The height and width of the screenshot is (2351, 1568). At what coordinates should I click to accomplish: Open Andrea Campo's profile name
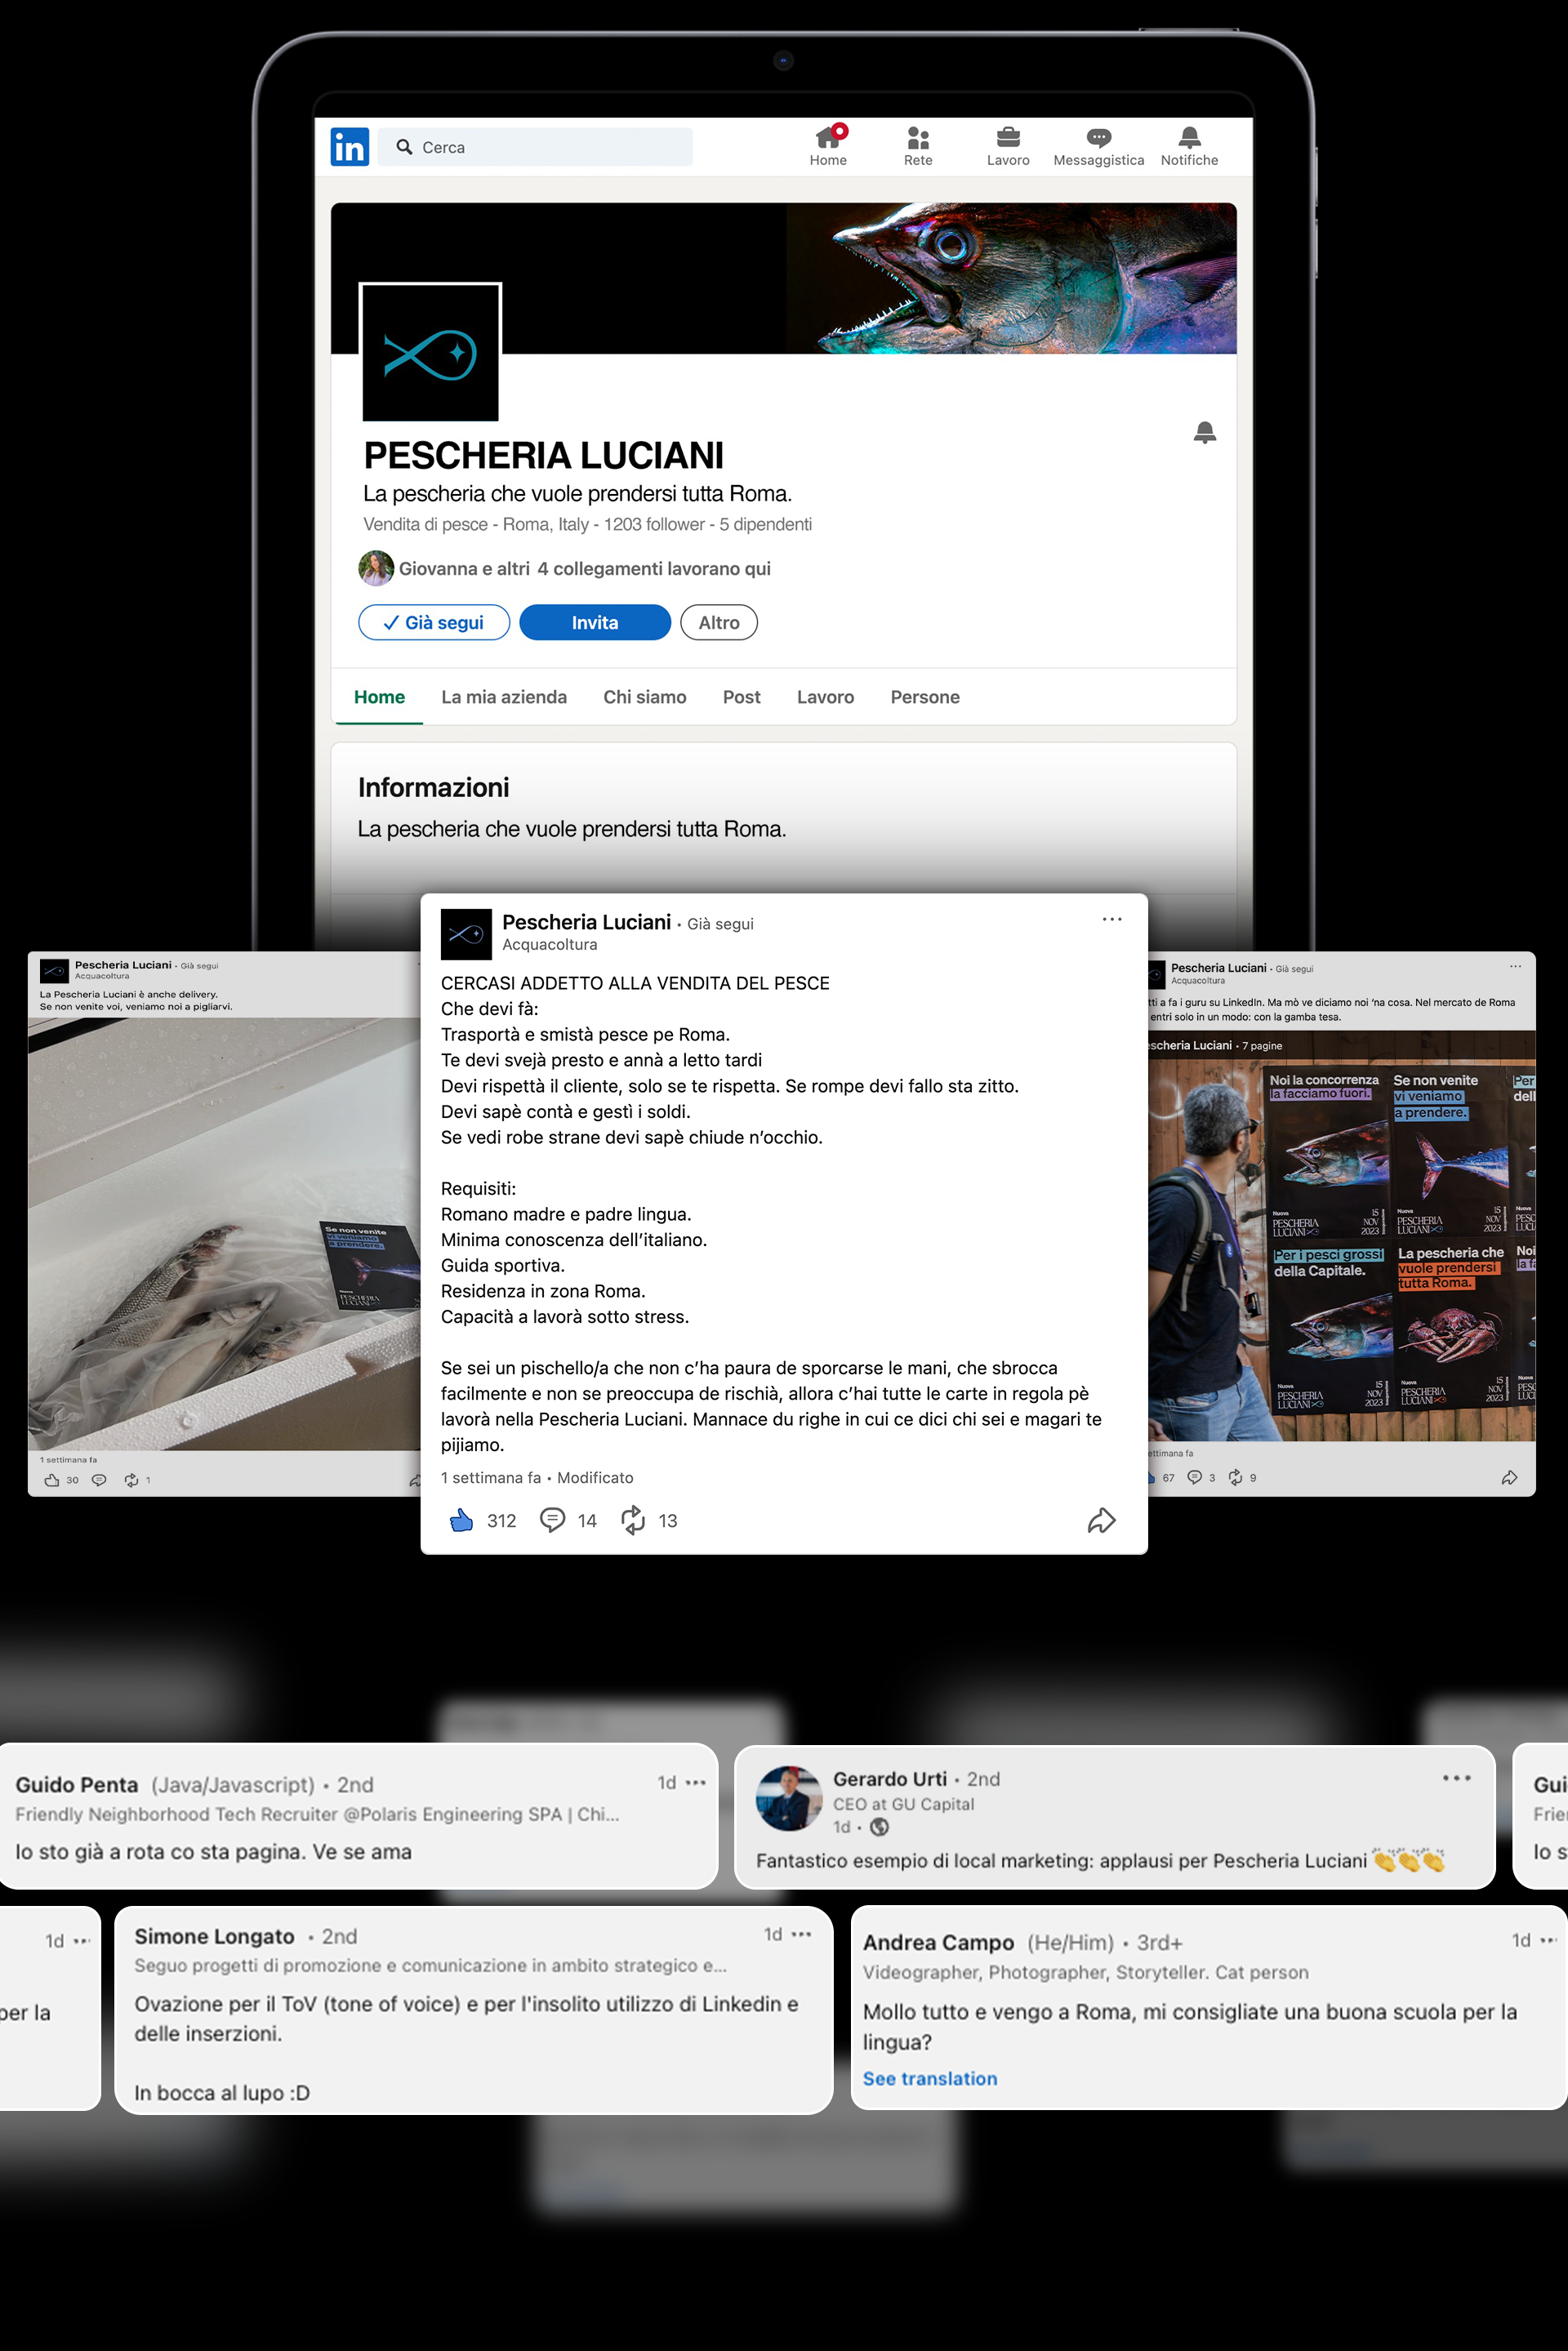tap(938, 1942)
